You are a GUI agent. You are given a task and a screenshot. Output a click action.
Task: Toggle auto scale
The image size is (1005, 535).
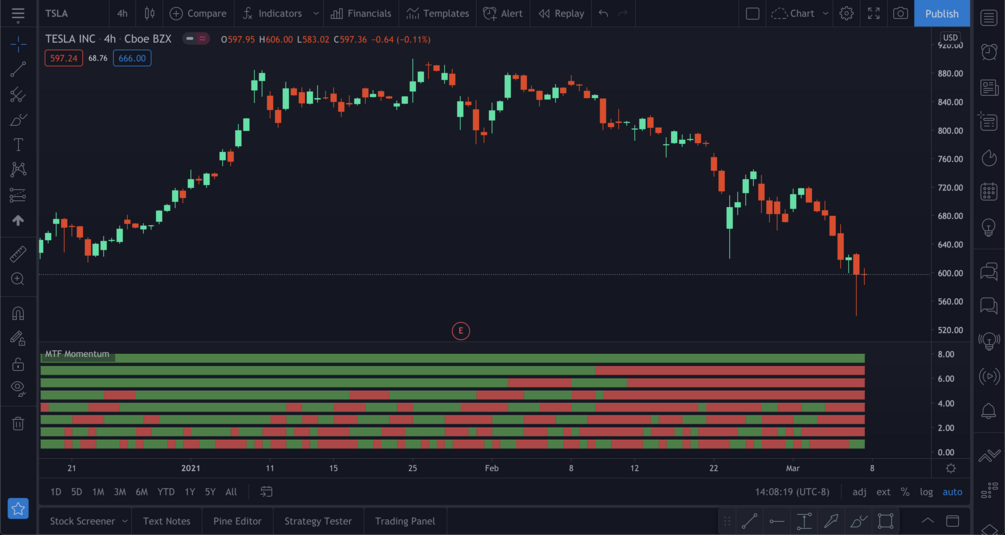pos(952,492)
